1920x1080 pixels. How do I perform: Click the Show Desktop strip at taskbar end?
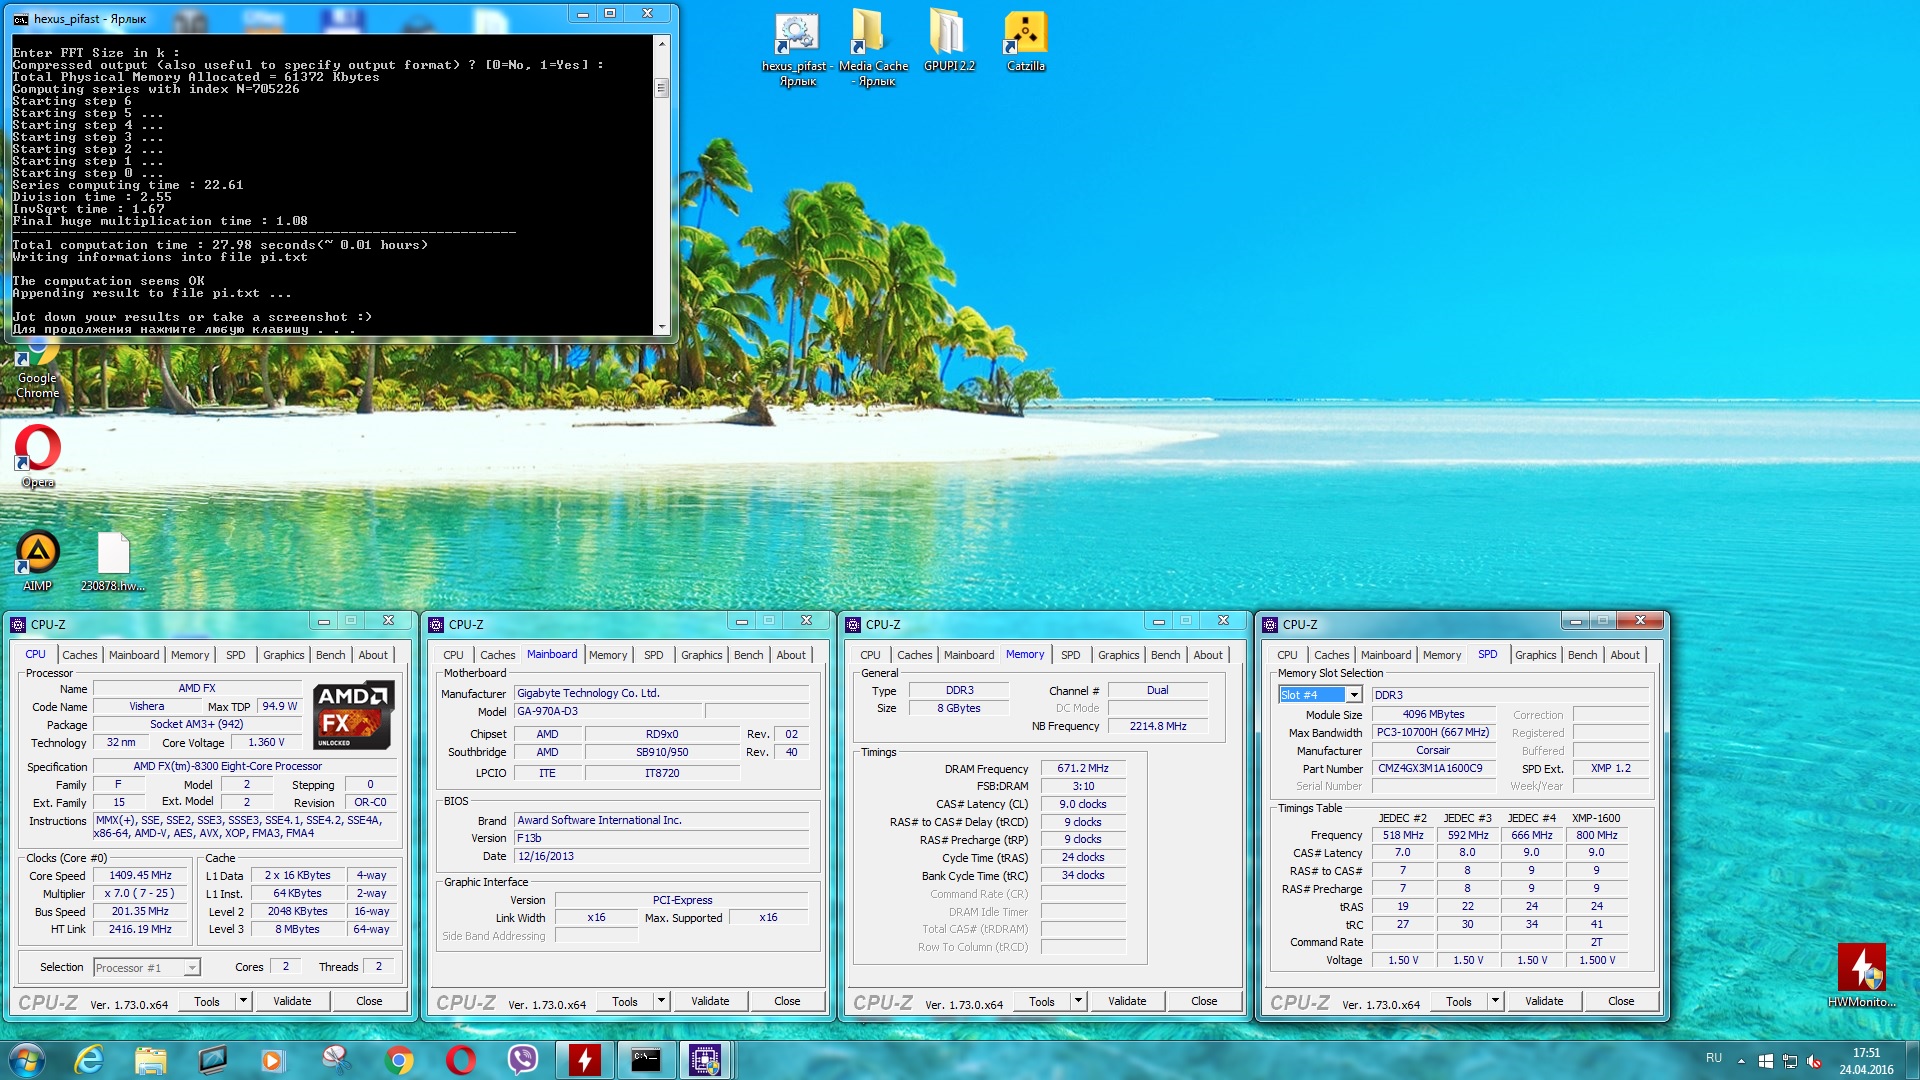point(1912,1060)
